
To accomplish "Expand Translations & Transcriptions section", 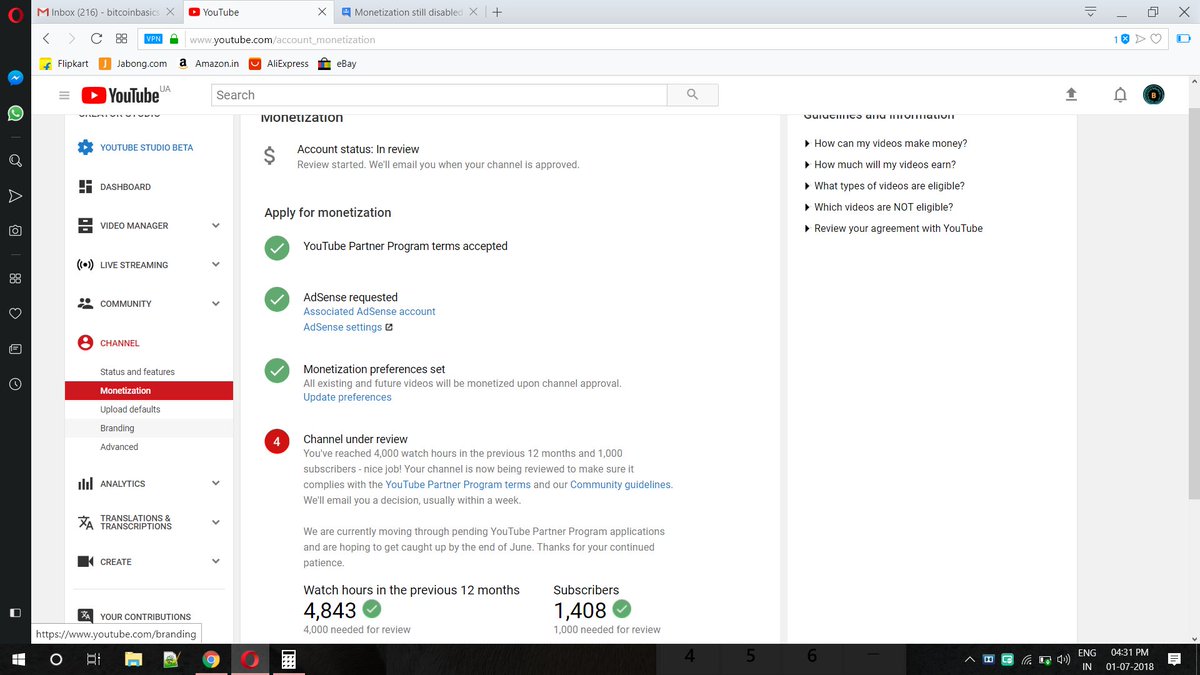I will [x=216, y=522].
